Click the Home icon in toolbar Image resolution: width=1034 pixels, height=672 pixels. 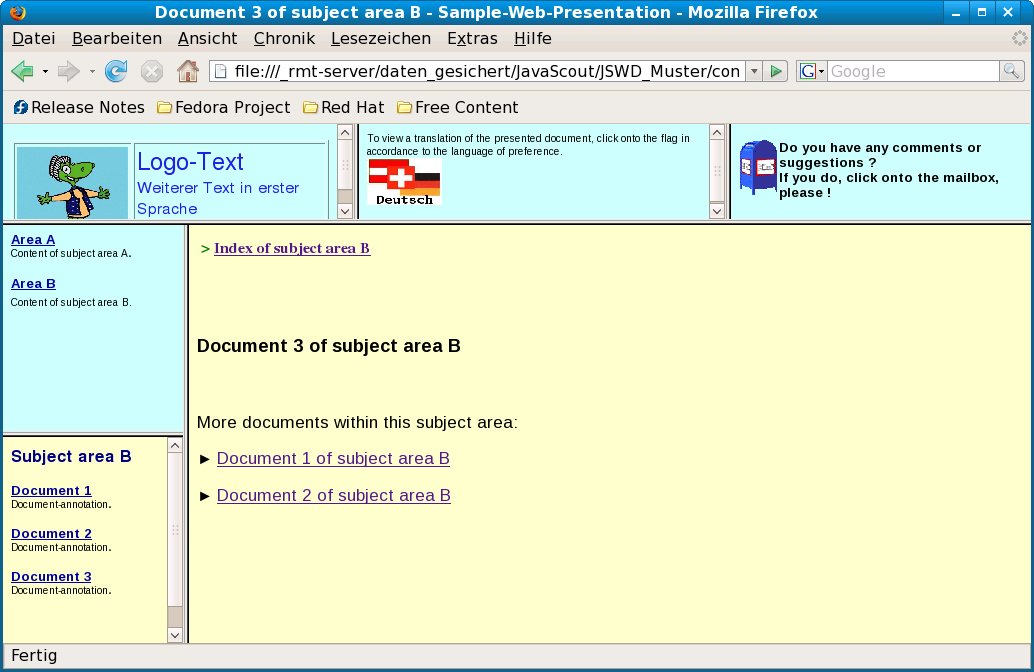pyautogui.click(x=187, y=71)
